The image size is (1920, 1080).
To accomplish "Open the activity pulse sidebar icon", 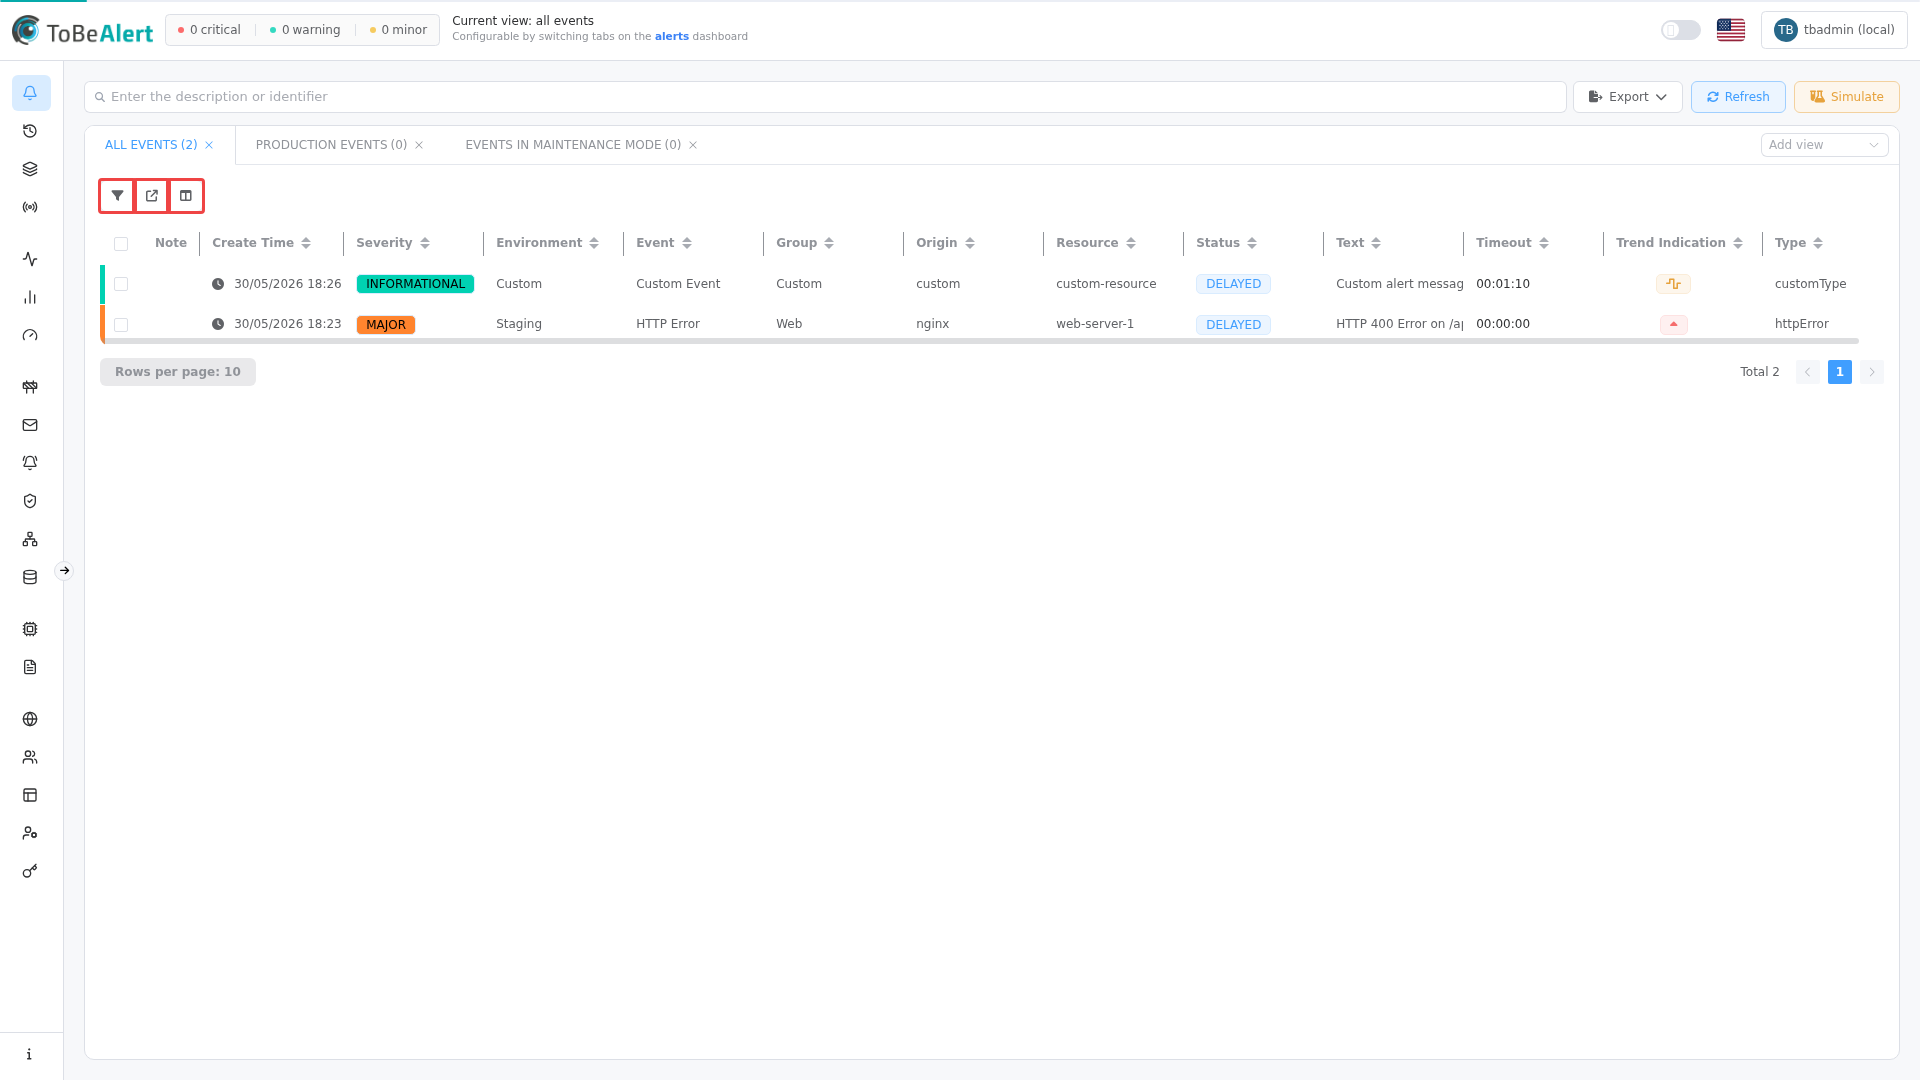I will 30,259.
